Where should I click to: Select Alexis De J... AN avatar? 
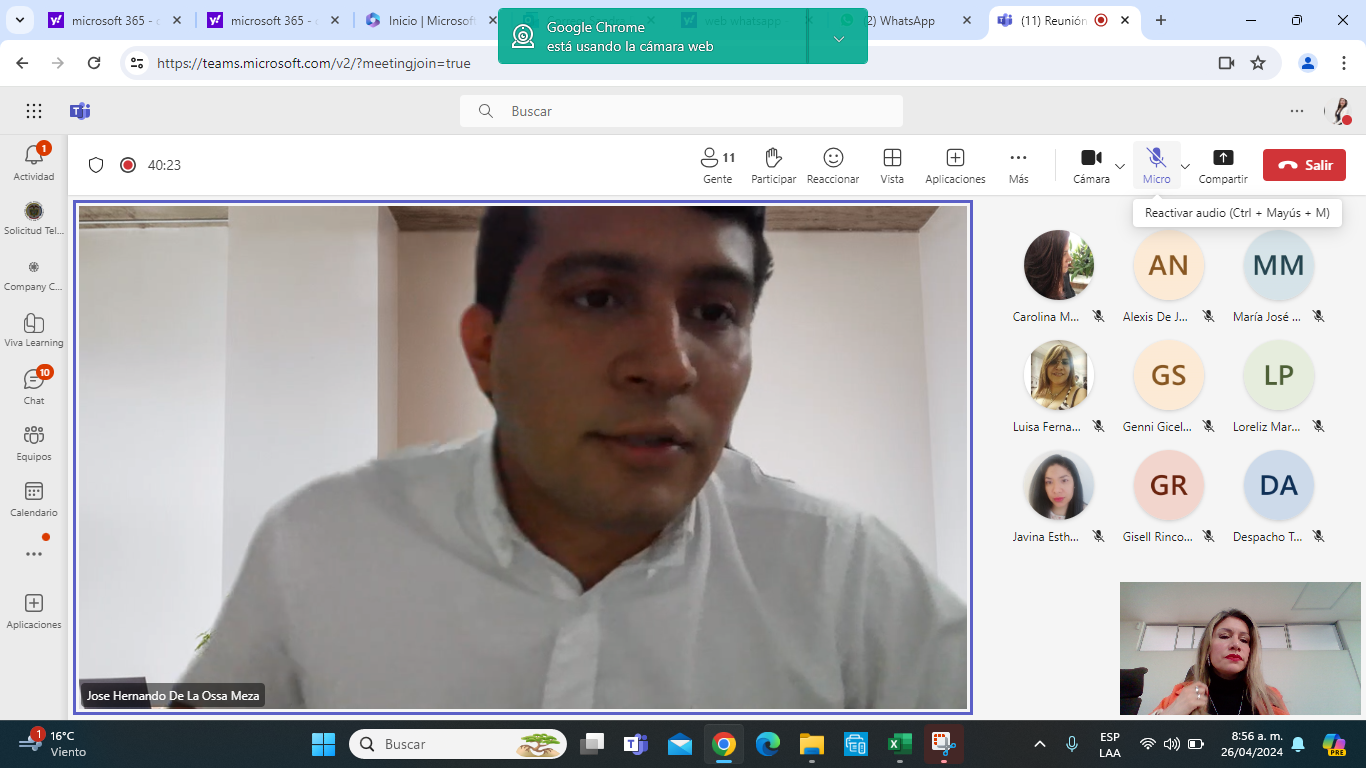click(x=1168, y=265)
